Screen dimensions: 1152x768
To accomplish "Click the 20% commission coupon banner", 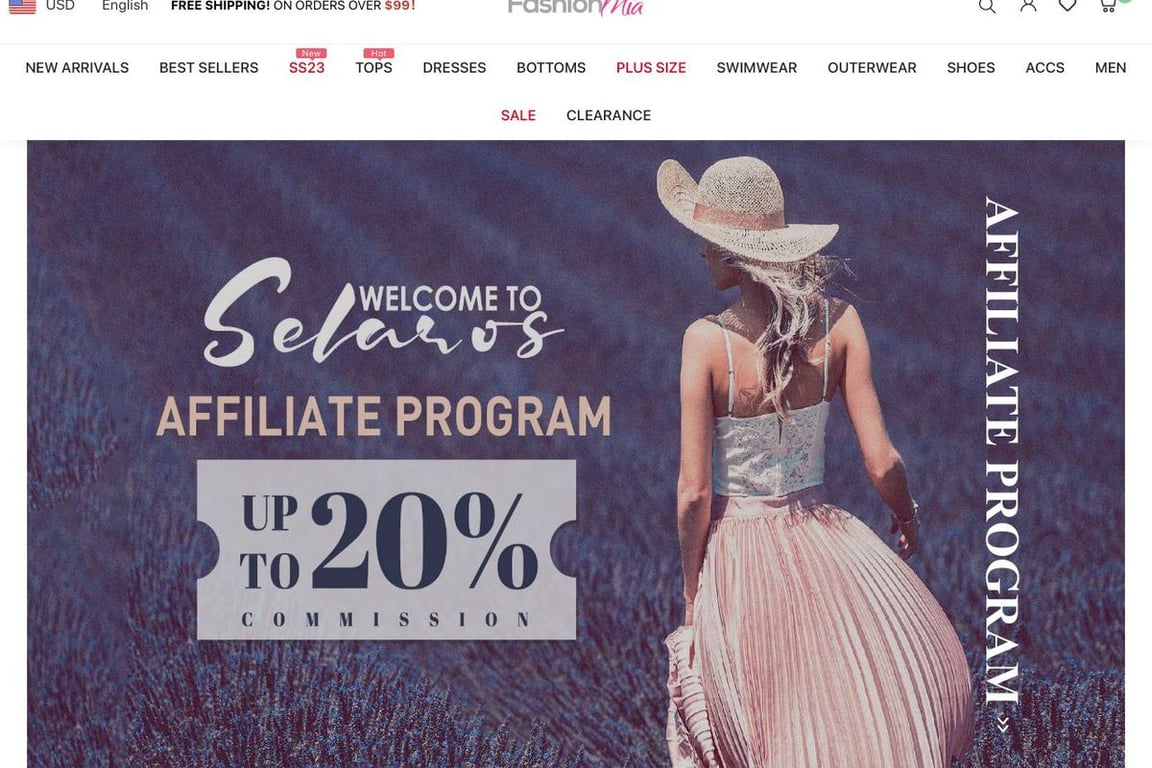I will [x=386, y=550].
